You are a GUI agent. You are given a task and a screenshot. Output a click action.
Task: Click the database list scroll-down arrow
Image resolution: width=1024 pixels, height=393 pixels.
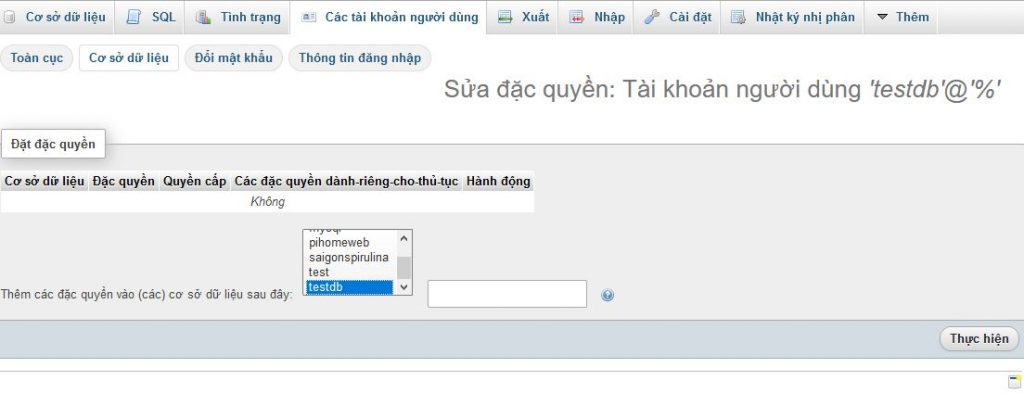404,287
